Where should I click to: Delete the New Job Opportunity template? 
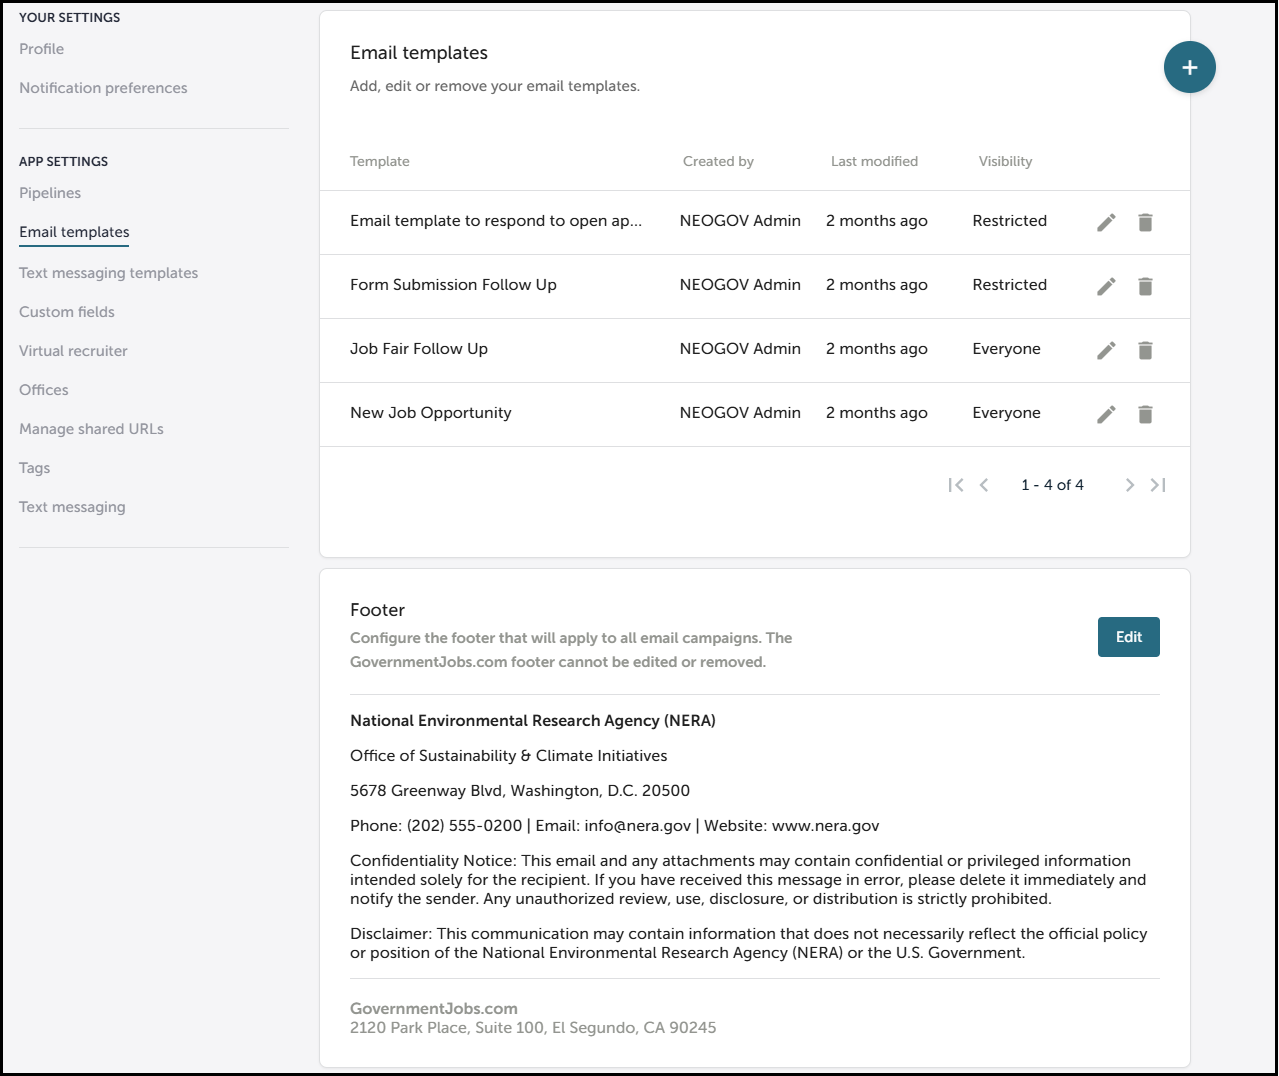[1145, 414]
